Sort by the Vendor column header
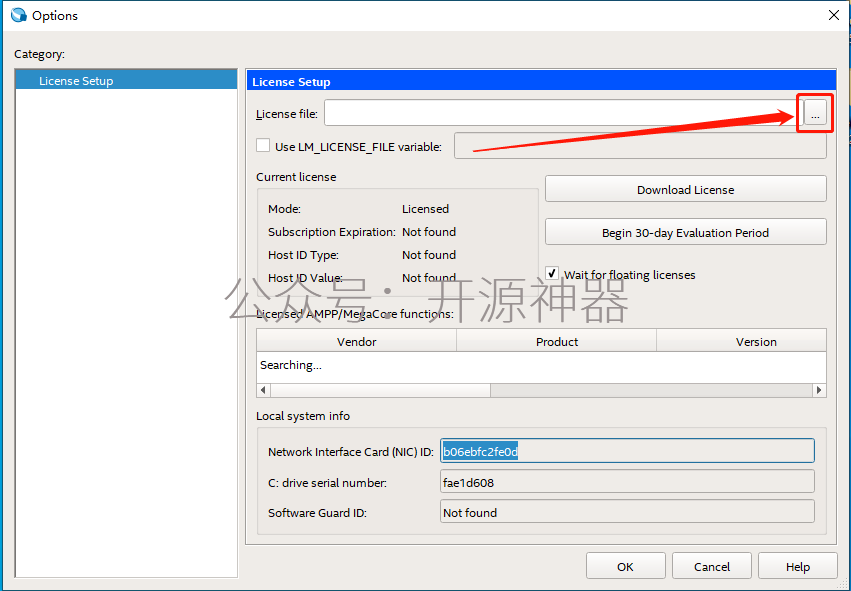This screenshot has height=591, width=851. tap(356, 341)
